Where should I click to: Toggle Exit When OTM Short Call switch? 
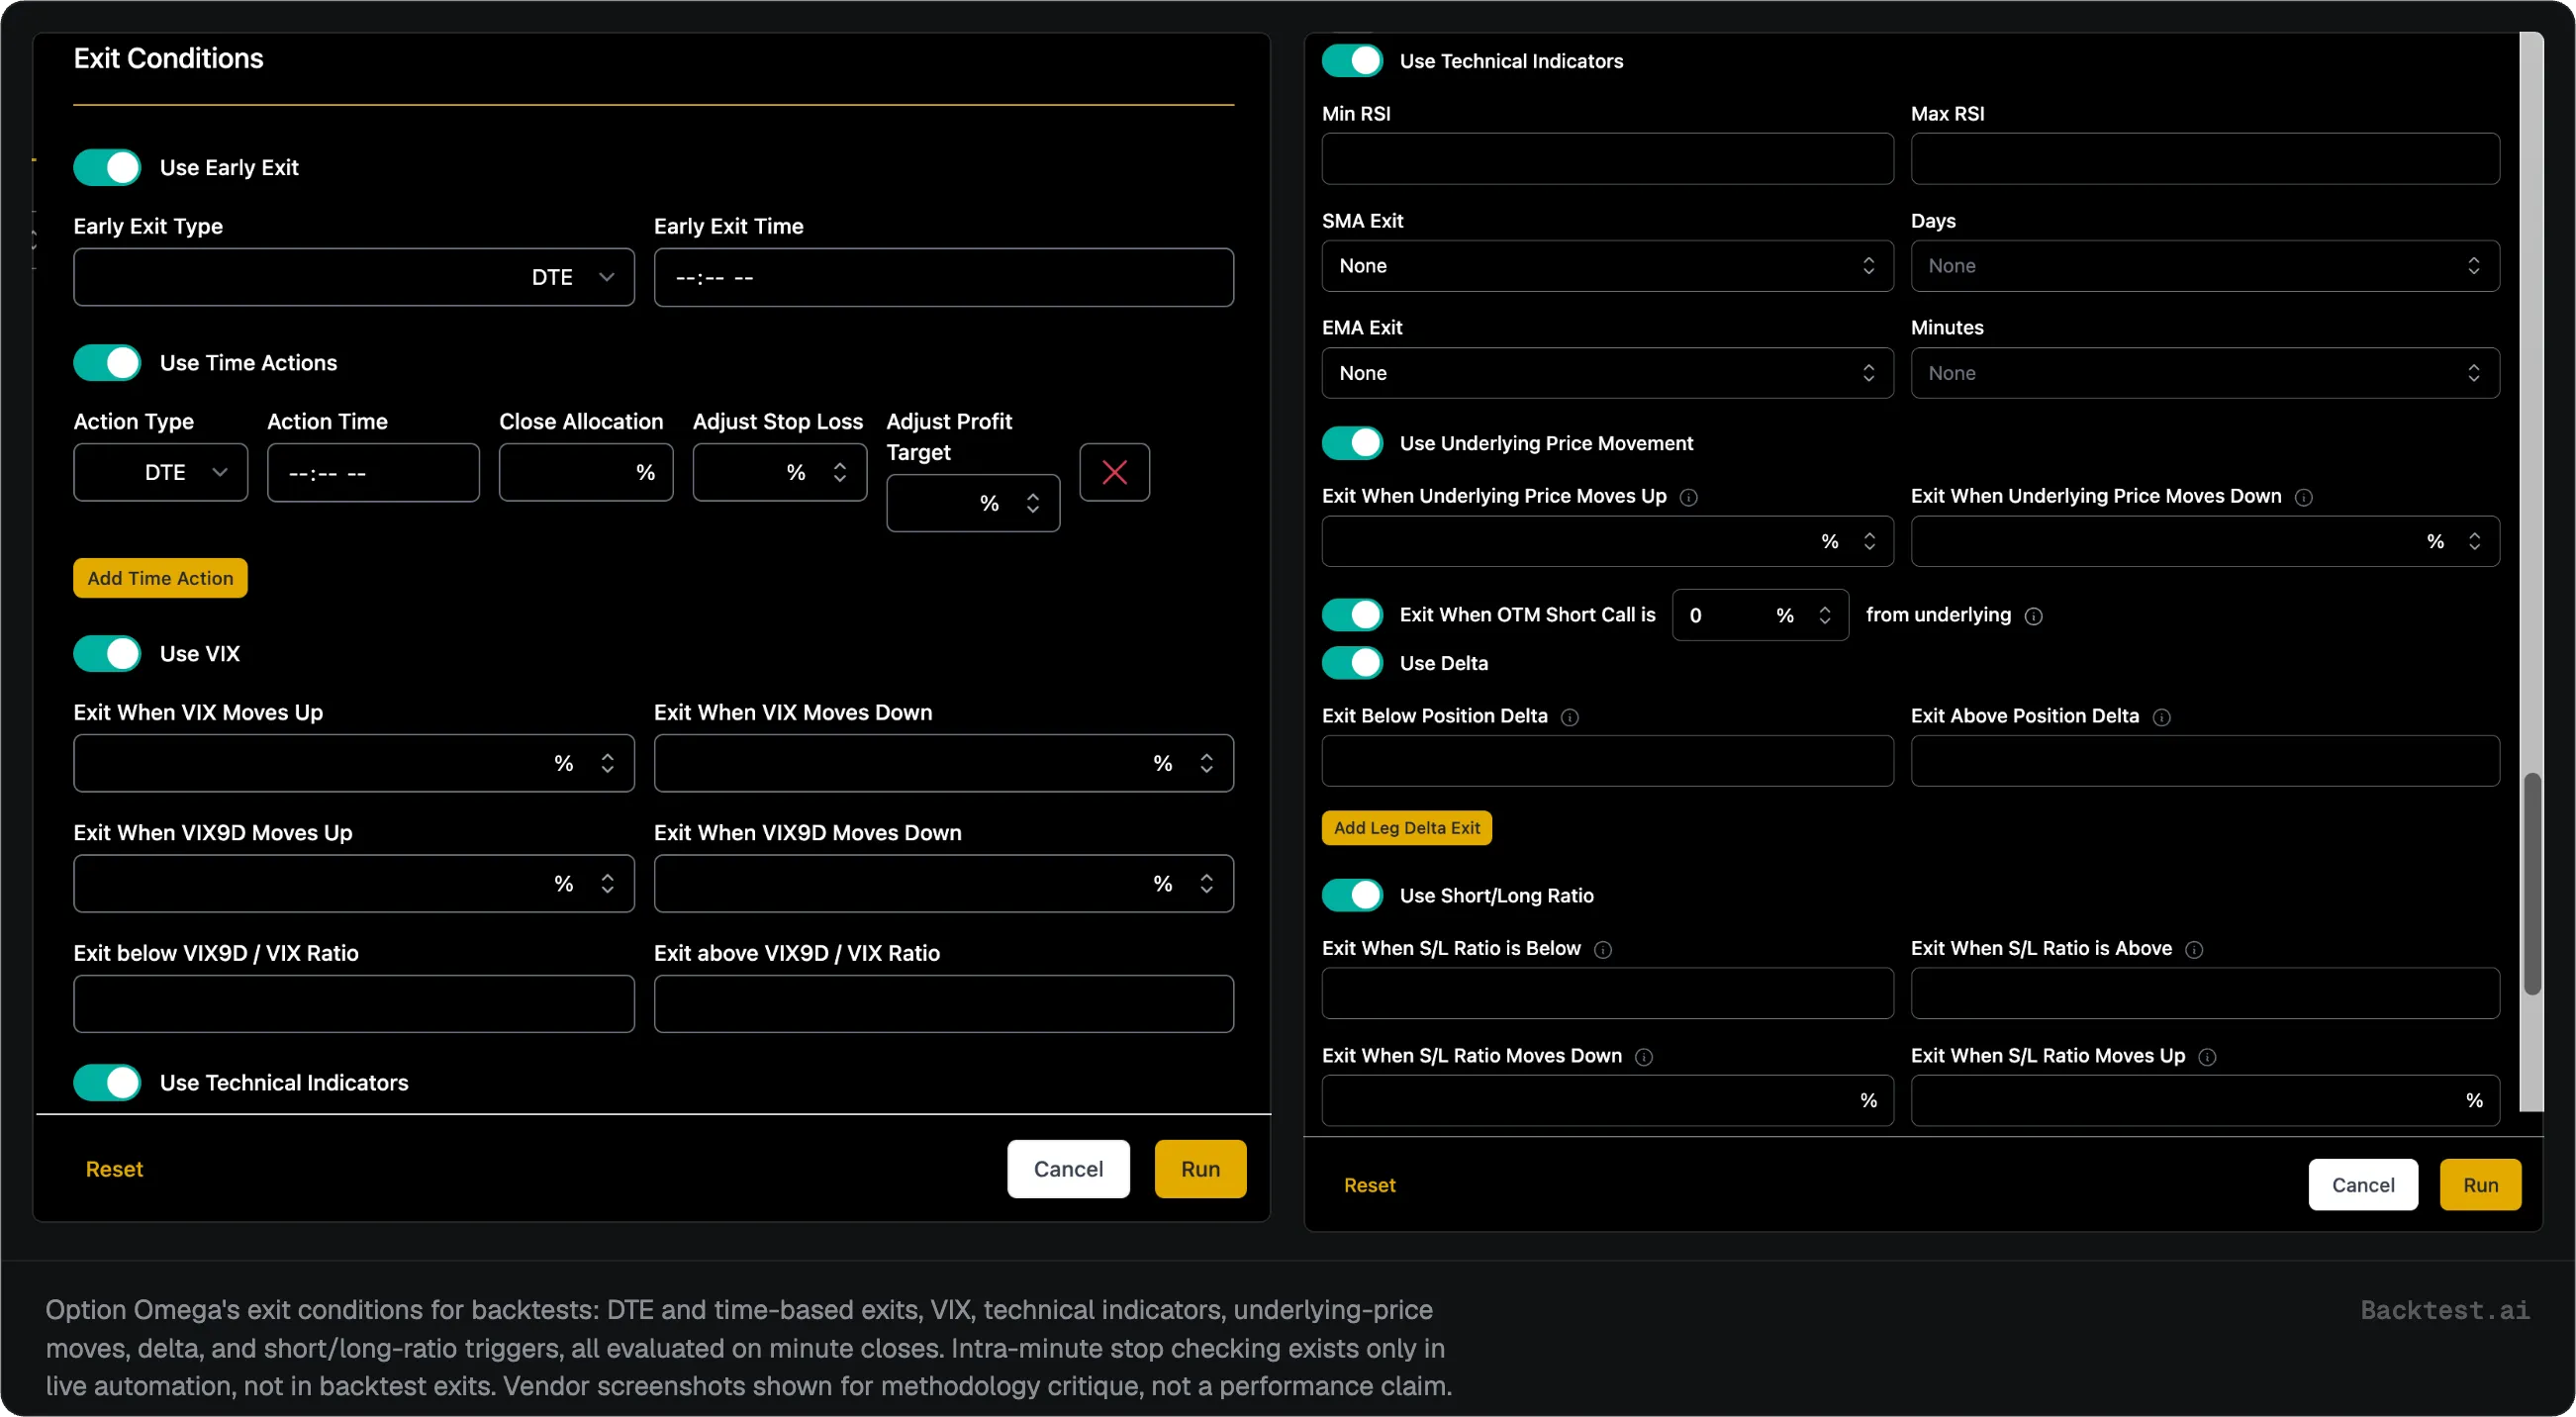[x=1352, y=615]
